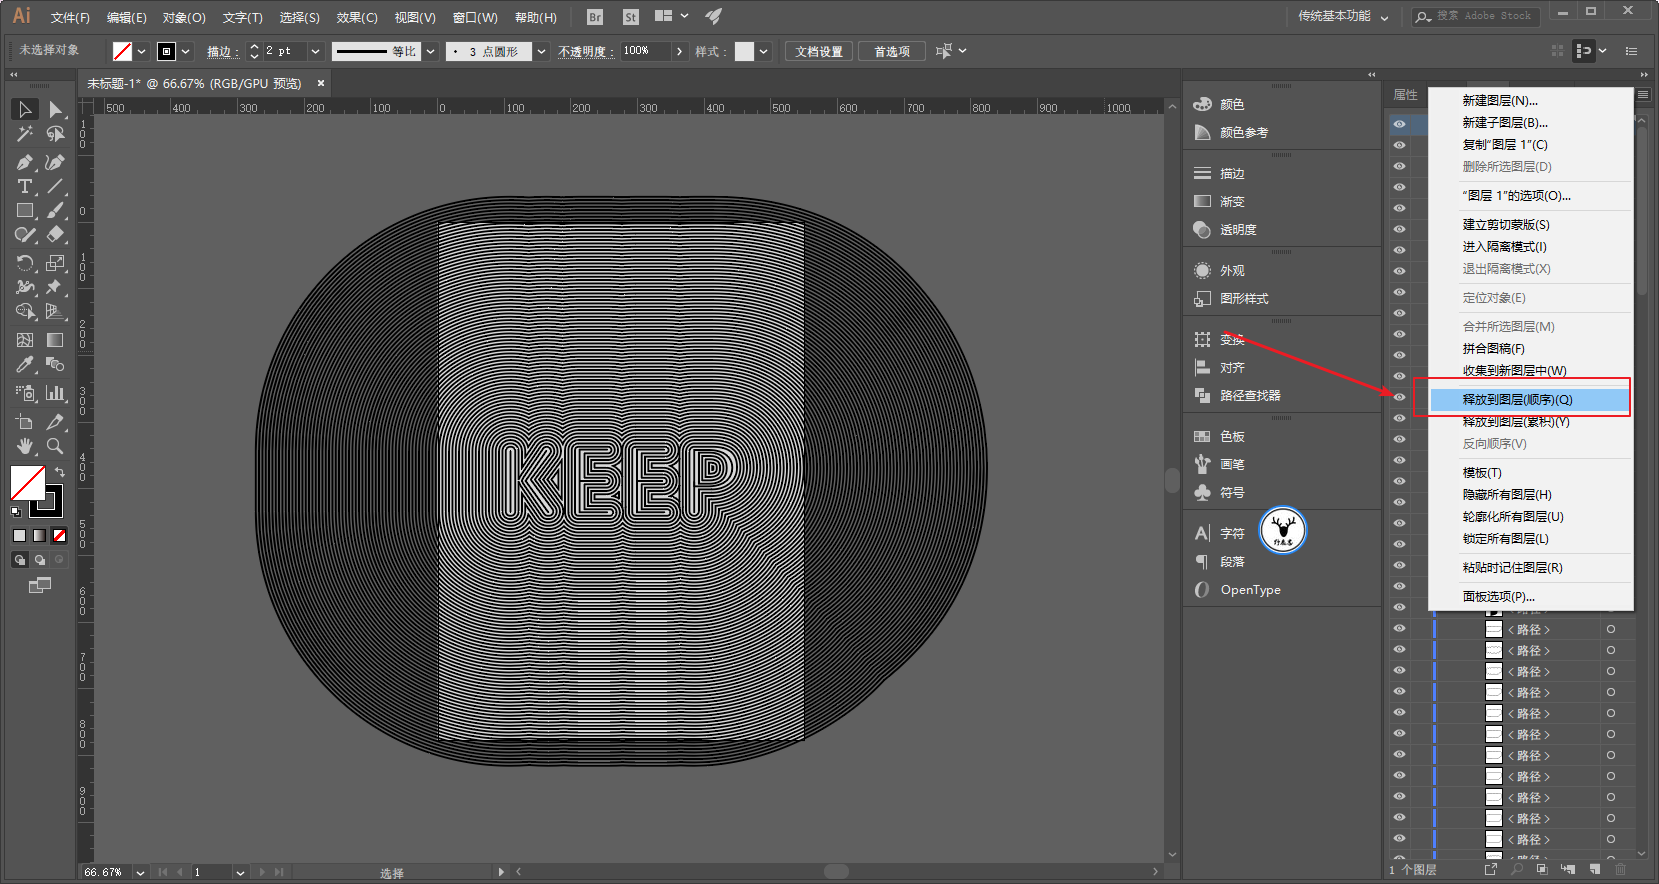This screenshot has width=1659, height=884.
Task: Open the 传统基本功能 workspace switcher
Action: (1343, 17)
